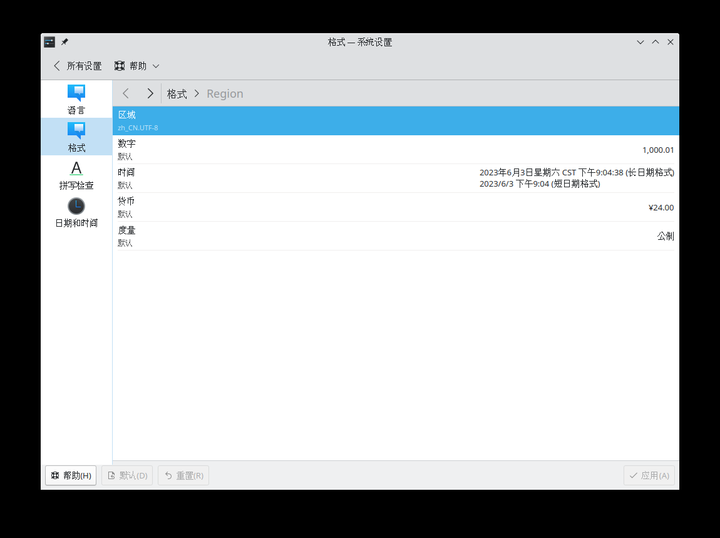
Task: Go back with the breadcrumb left arrow
Action: click(126, 94)
